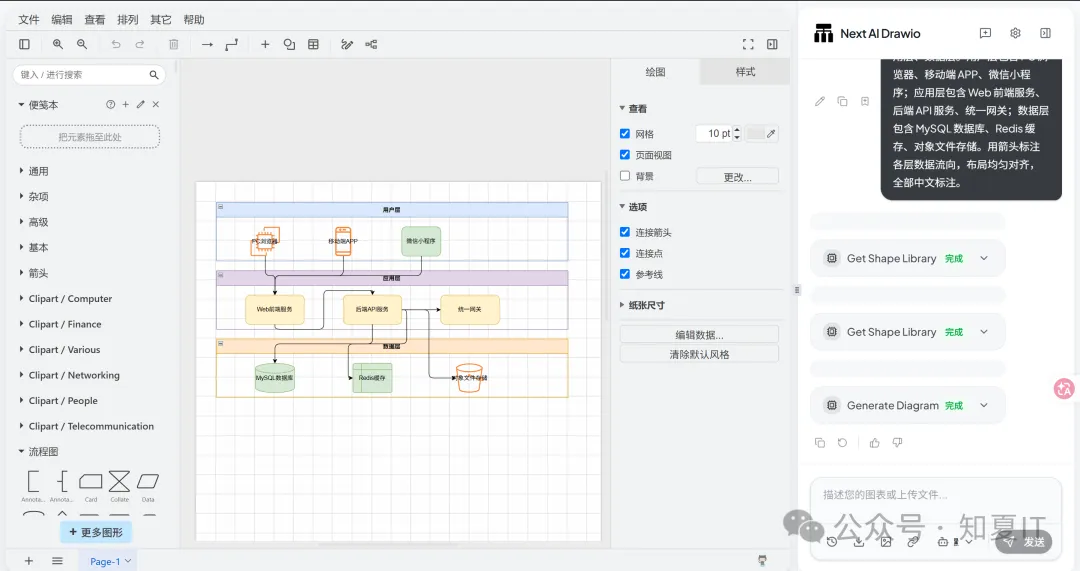Click the 更改... background button
1080x571 pixels.
(738, 176)
